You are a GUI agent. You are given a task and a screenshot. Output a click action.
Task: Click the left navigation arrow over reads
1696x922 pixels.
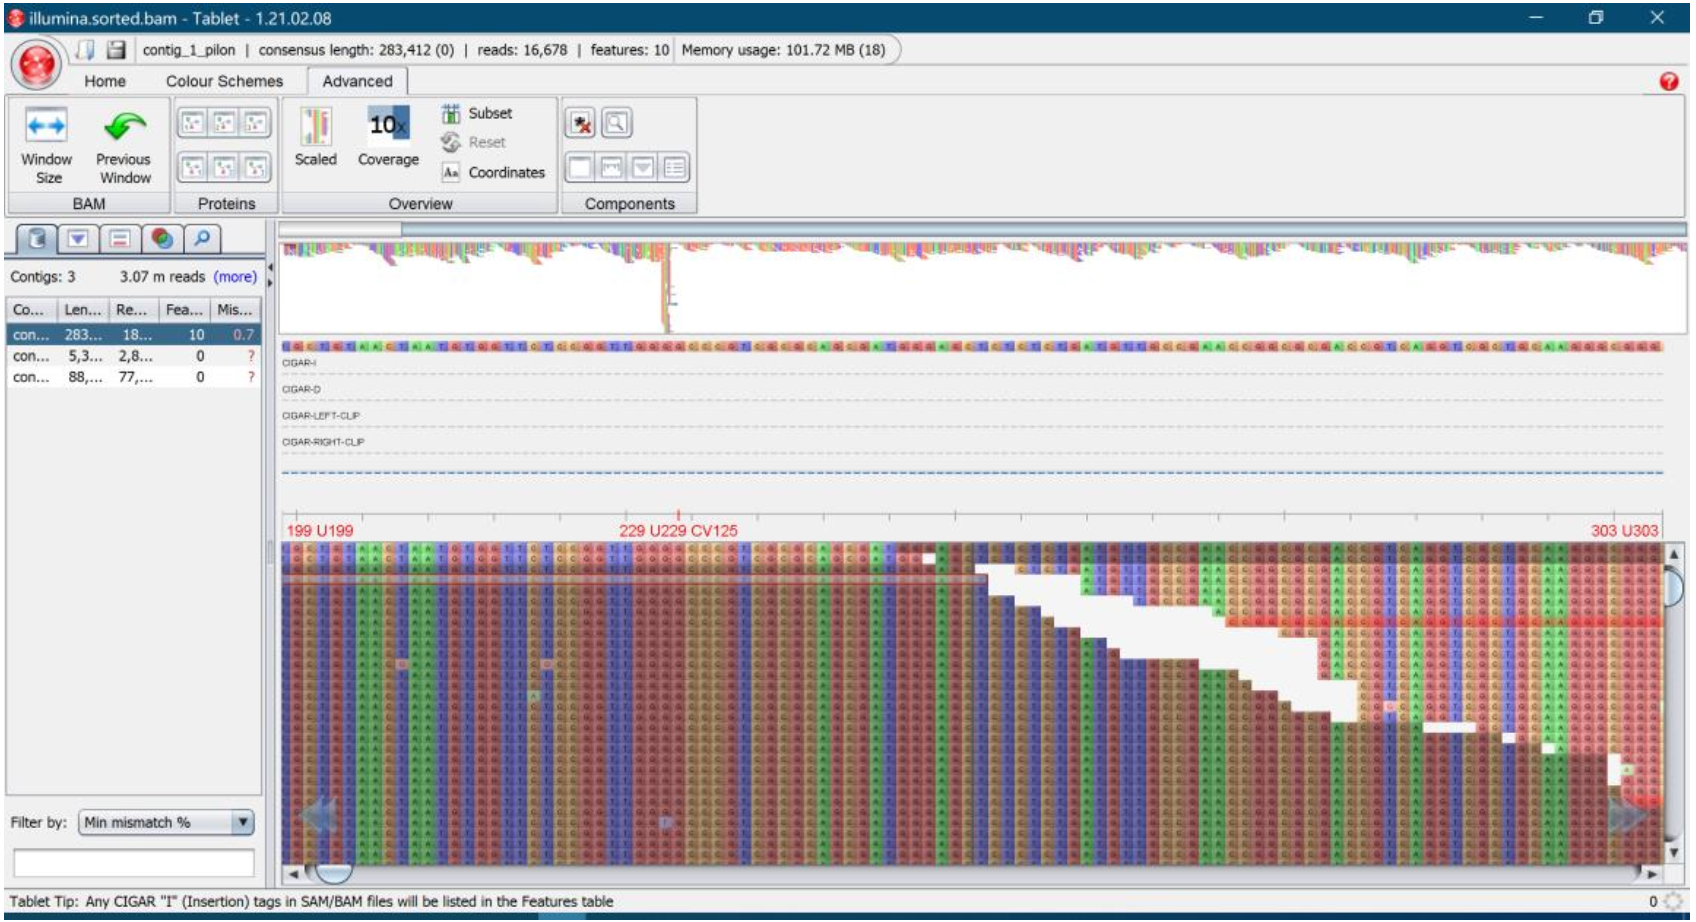click(317, 816)
